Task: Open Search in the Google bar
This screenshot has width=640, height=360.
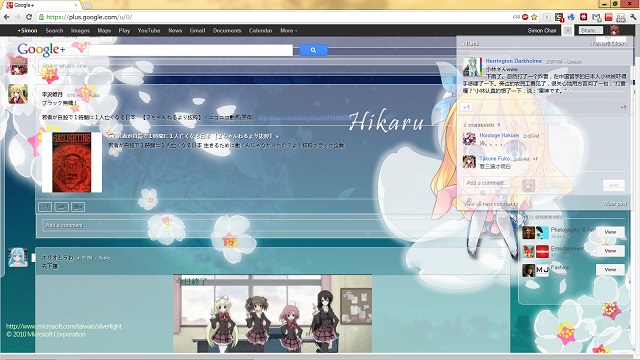Action: coord(54,31)
